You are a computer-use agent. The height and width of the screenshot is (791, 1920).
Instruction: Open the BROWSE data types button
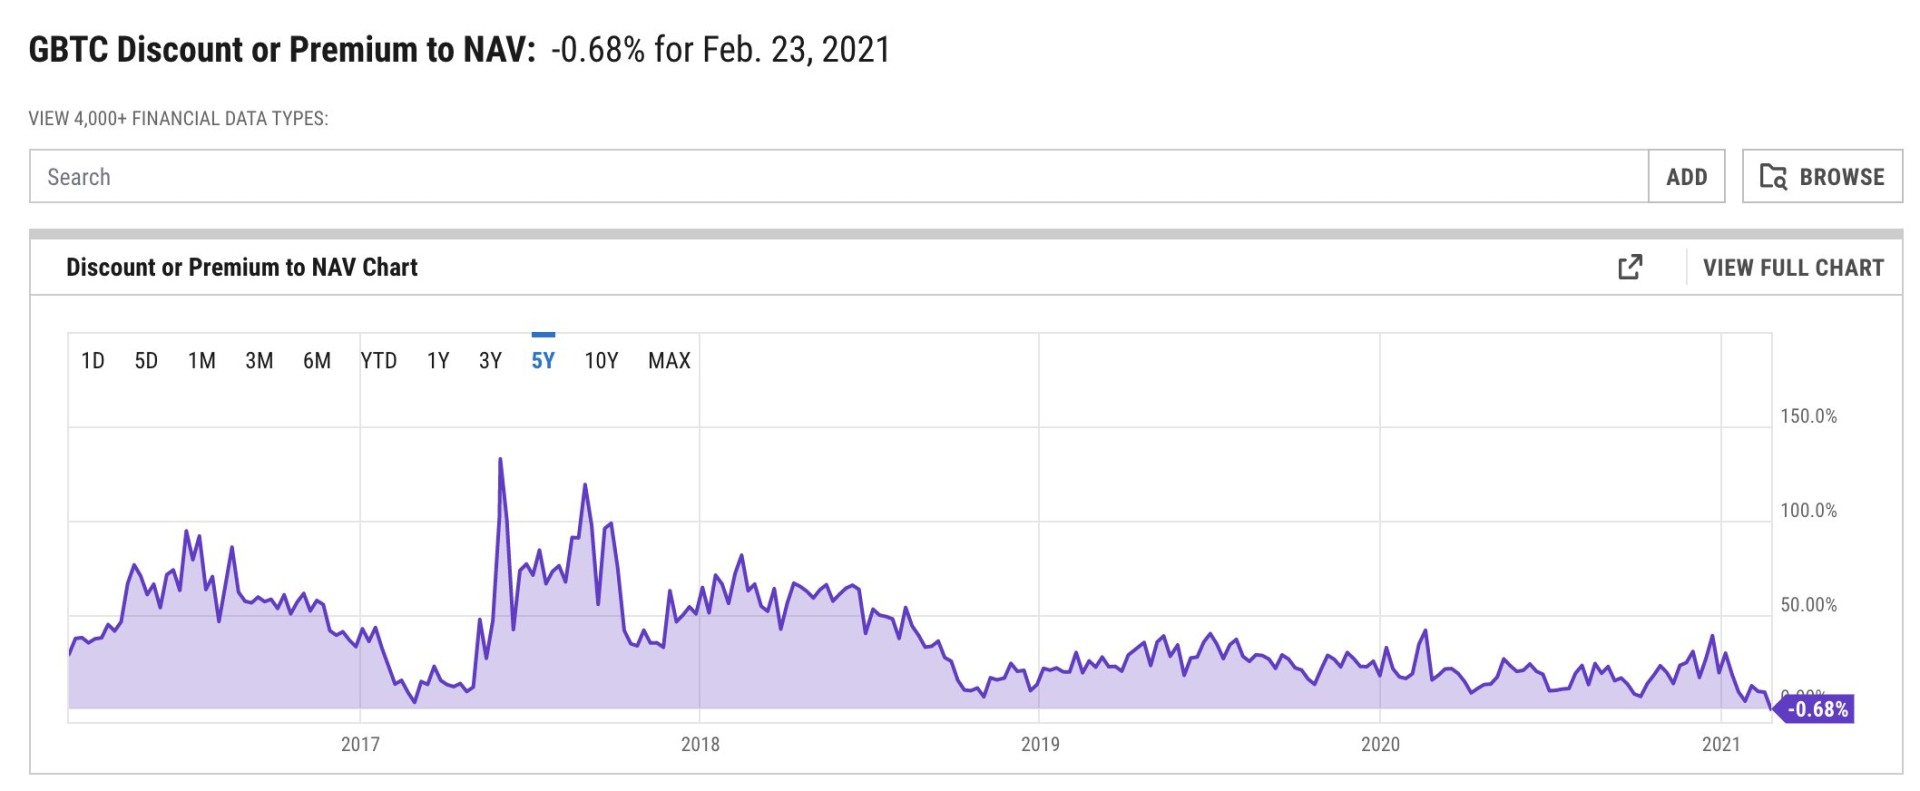[x=1822, y=177]
